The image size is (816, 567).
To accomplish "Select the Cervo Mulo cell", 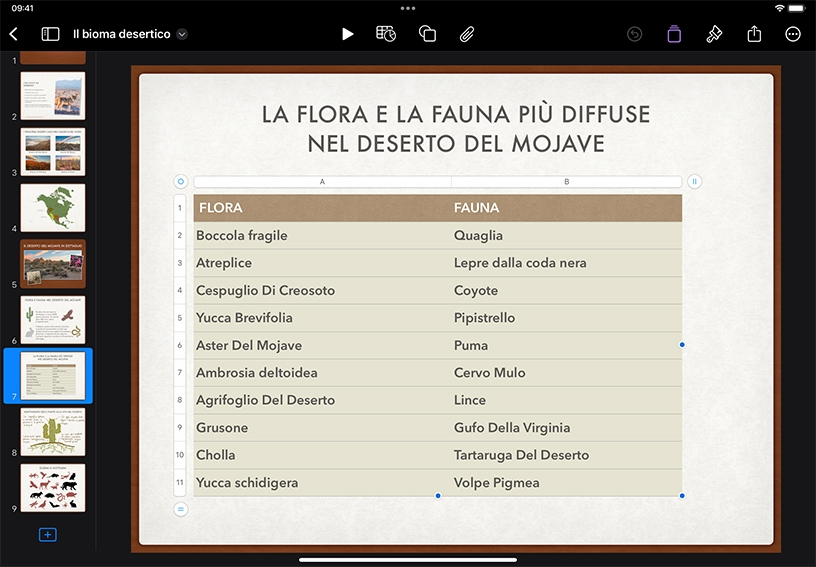I will point(567,373).
